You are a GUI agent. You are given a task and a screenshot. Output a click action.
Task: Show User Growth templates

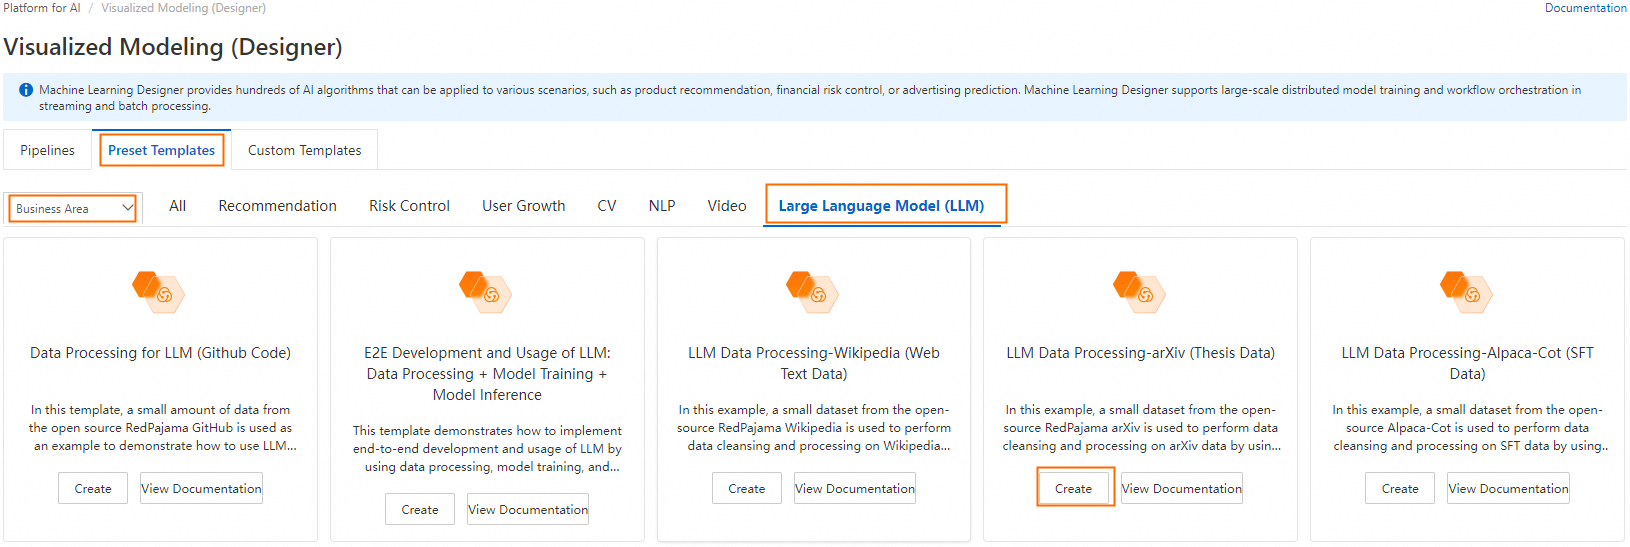523,206
